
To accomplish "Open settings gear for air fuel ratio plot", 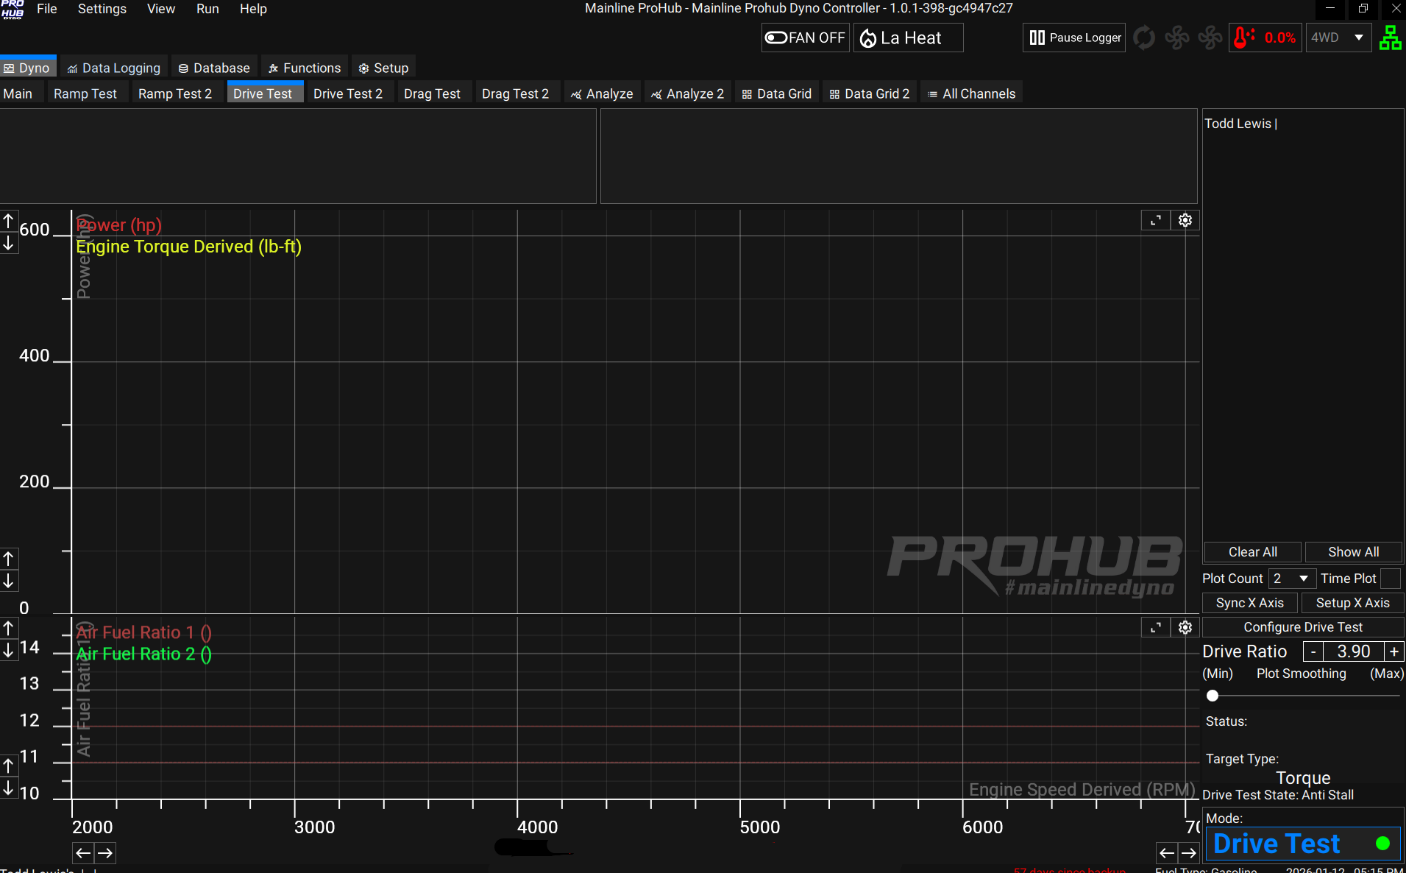I will tap(1185, 627).
